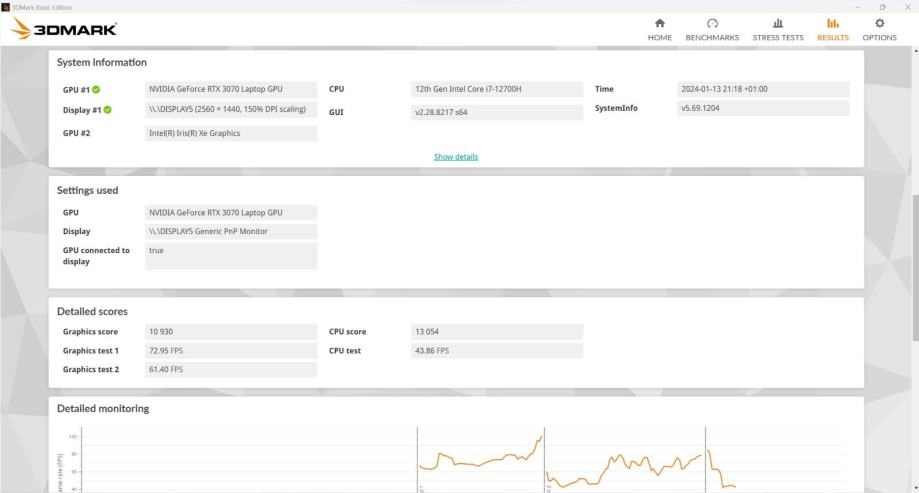Click the 3DMark title bar app icon
919x493 pixels.
[5, 7]
